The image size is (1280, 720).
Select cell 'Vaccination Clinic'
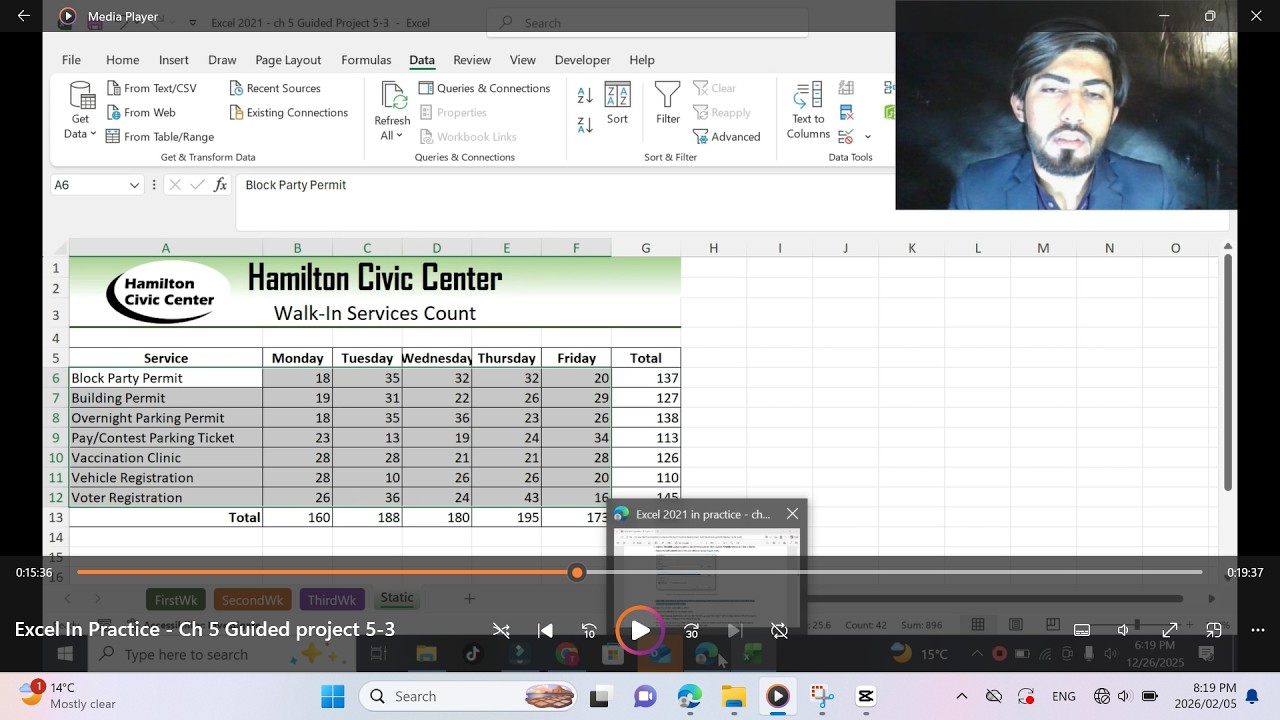pyautogui.click(x=166, y=458)
